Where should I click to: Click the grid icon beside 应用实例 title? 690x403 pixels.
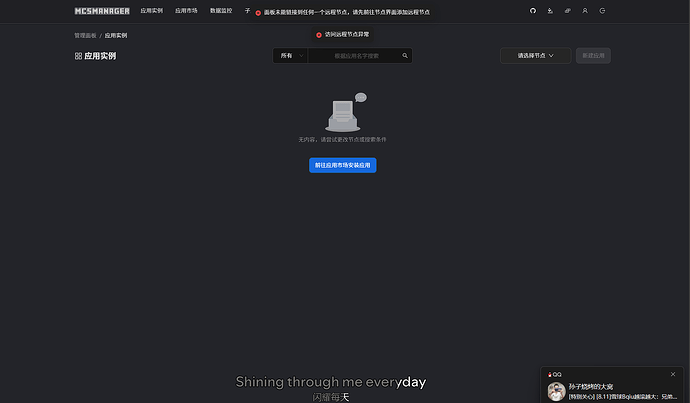pyautogui.click(x=78, y=56)
